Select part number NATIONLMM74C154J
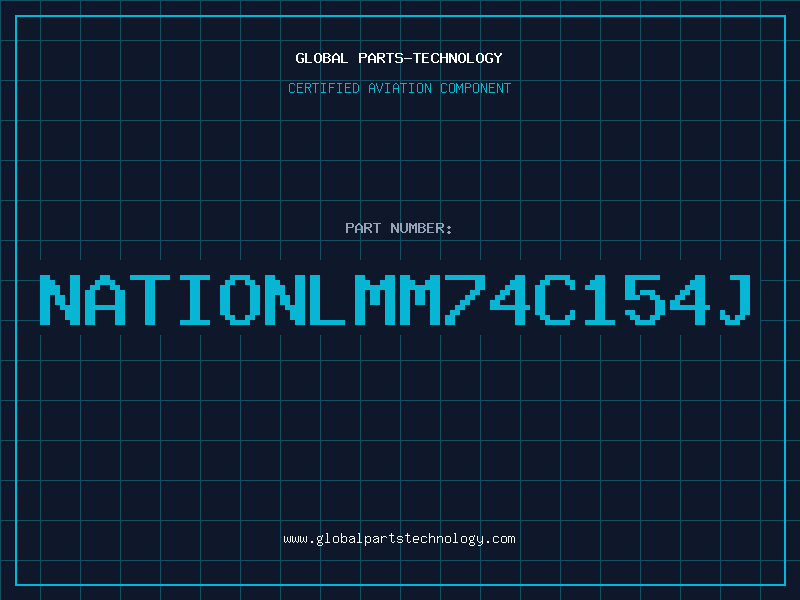This screenshot has height=600, width=800. 395,299
